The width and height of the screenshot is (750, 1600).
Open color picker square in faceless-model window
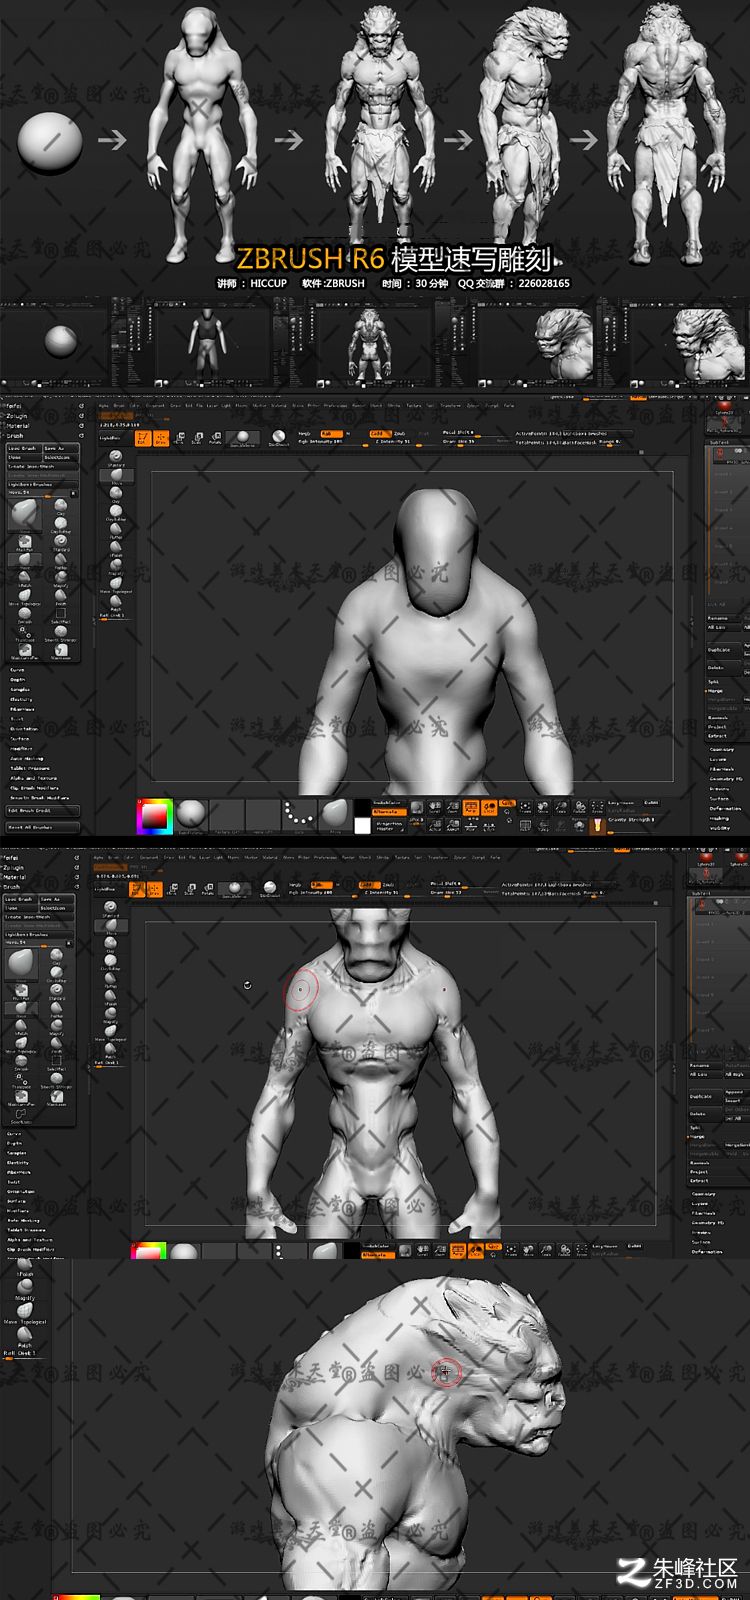coord(153,817)
